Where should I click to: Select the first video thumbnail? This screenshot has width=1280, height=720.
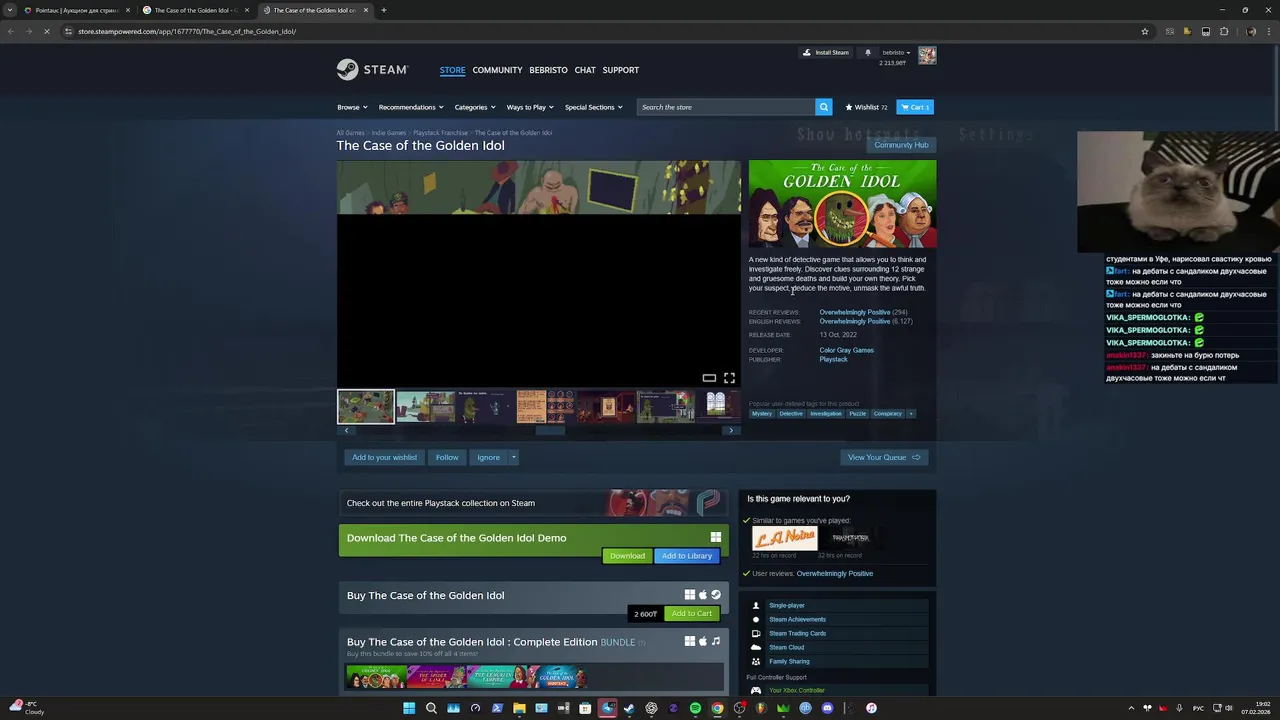pyautogui.click(x=366, y=406)
